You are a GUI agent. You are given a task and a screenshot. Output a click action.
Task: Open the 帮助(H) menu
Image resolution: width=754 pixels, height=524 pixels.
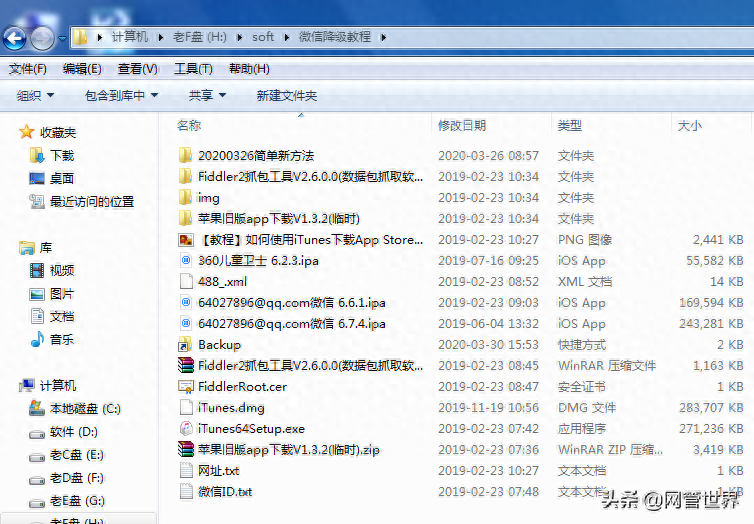tap(249, 69)
